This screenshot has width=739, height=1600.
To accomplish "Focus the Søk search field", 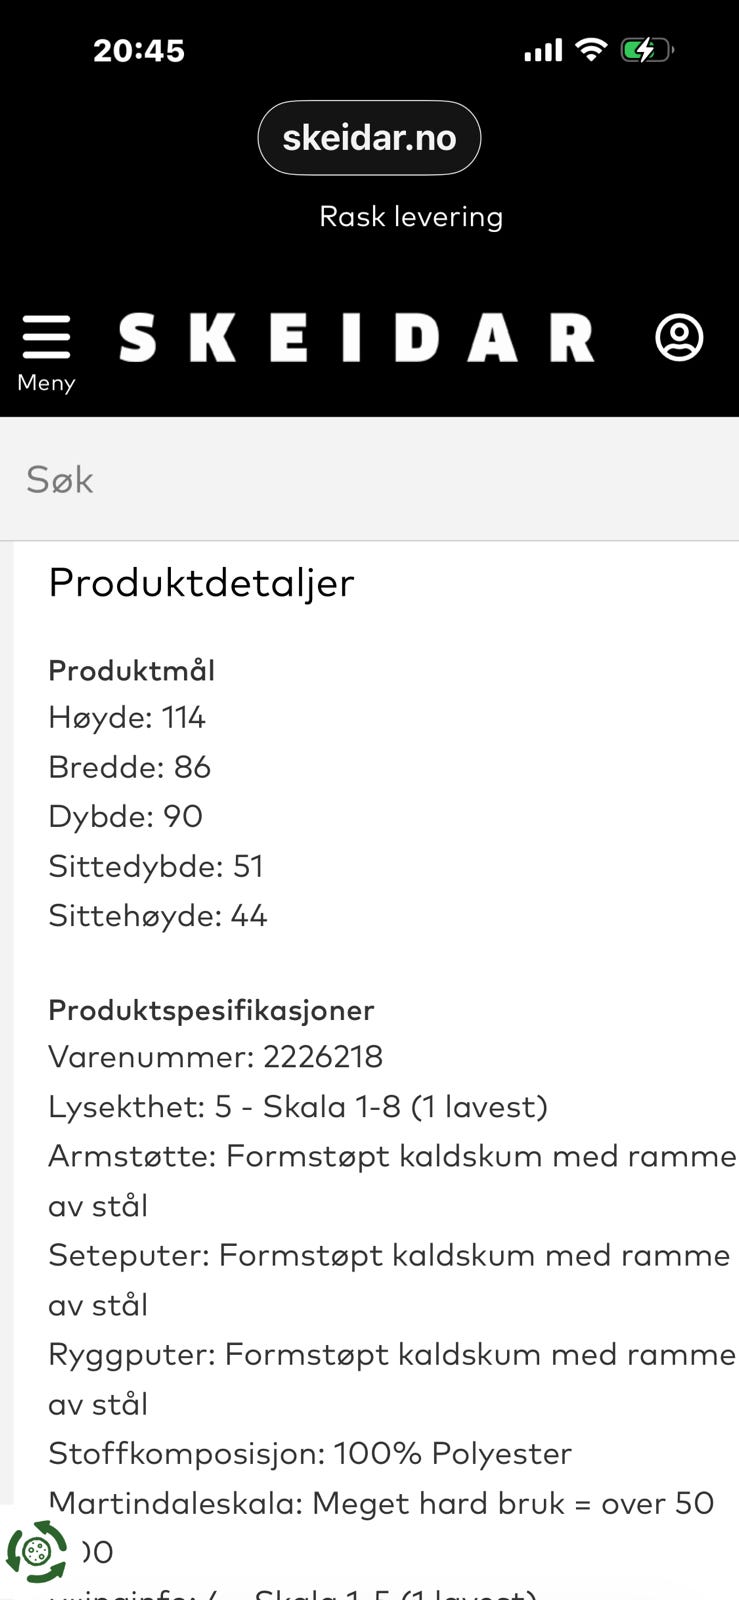I will (x=369, y=480).
